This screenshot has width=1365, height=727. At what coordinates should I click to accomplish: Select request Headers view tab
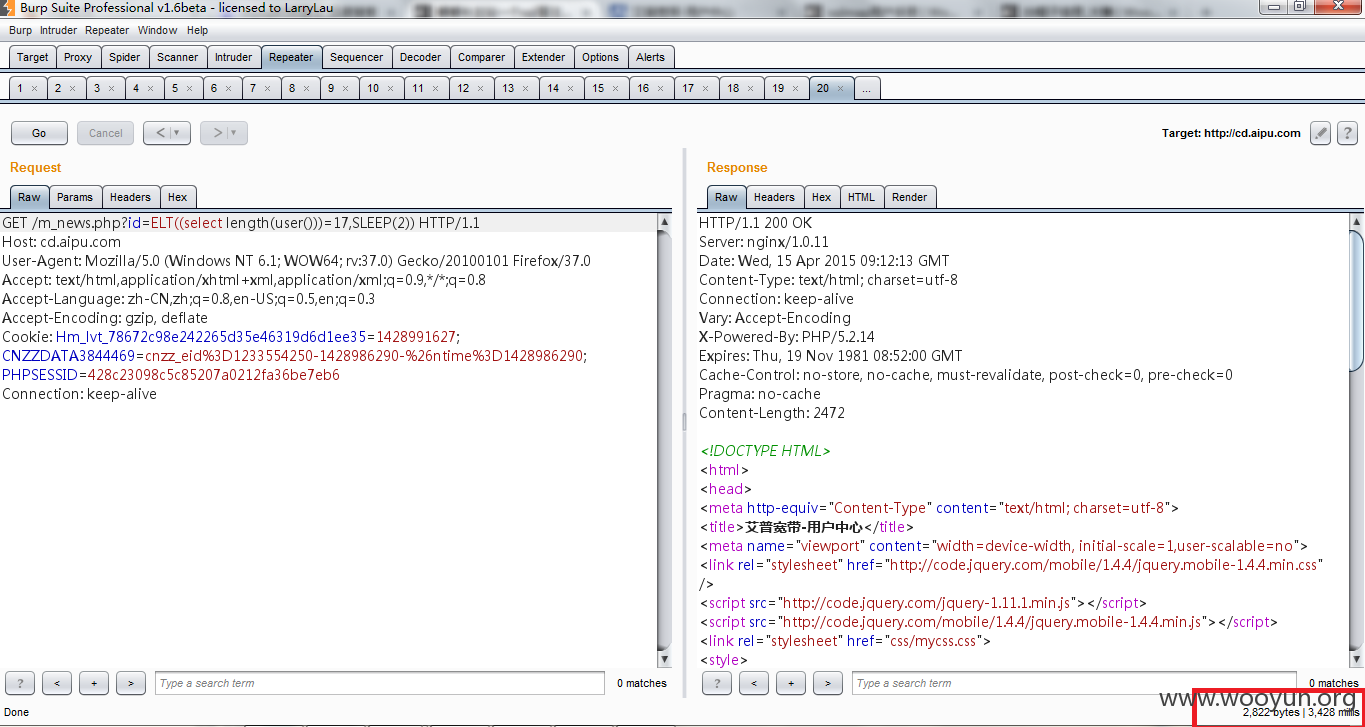click(130, 197)
